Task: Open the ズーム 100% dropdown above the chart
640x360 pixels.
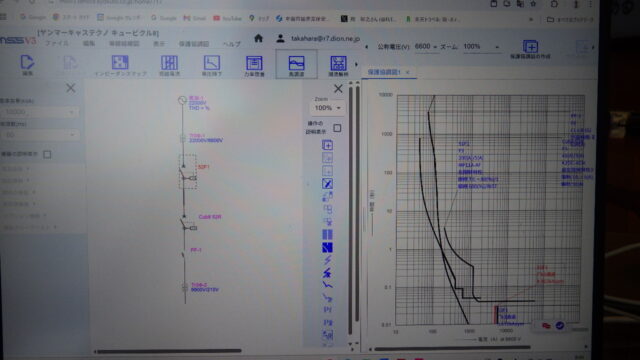Action: pos(481,47)
